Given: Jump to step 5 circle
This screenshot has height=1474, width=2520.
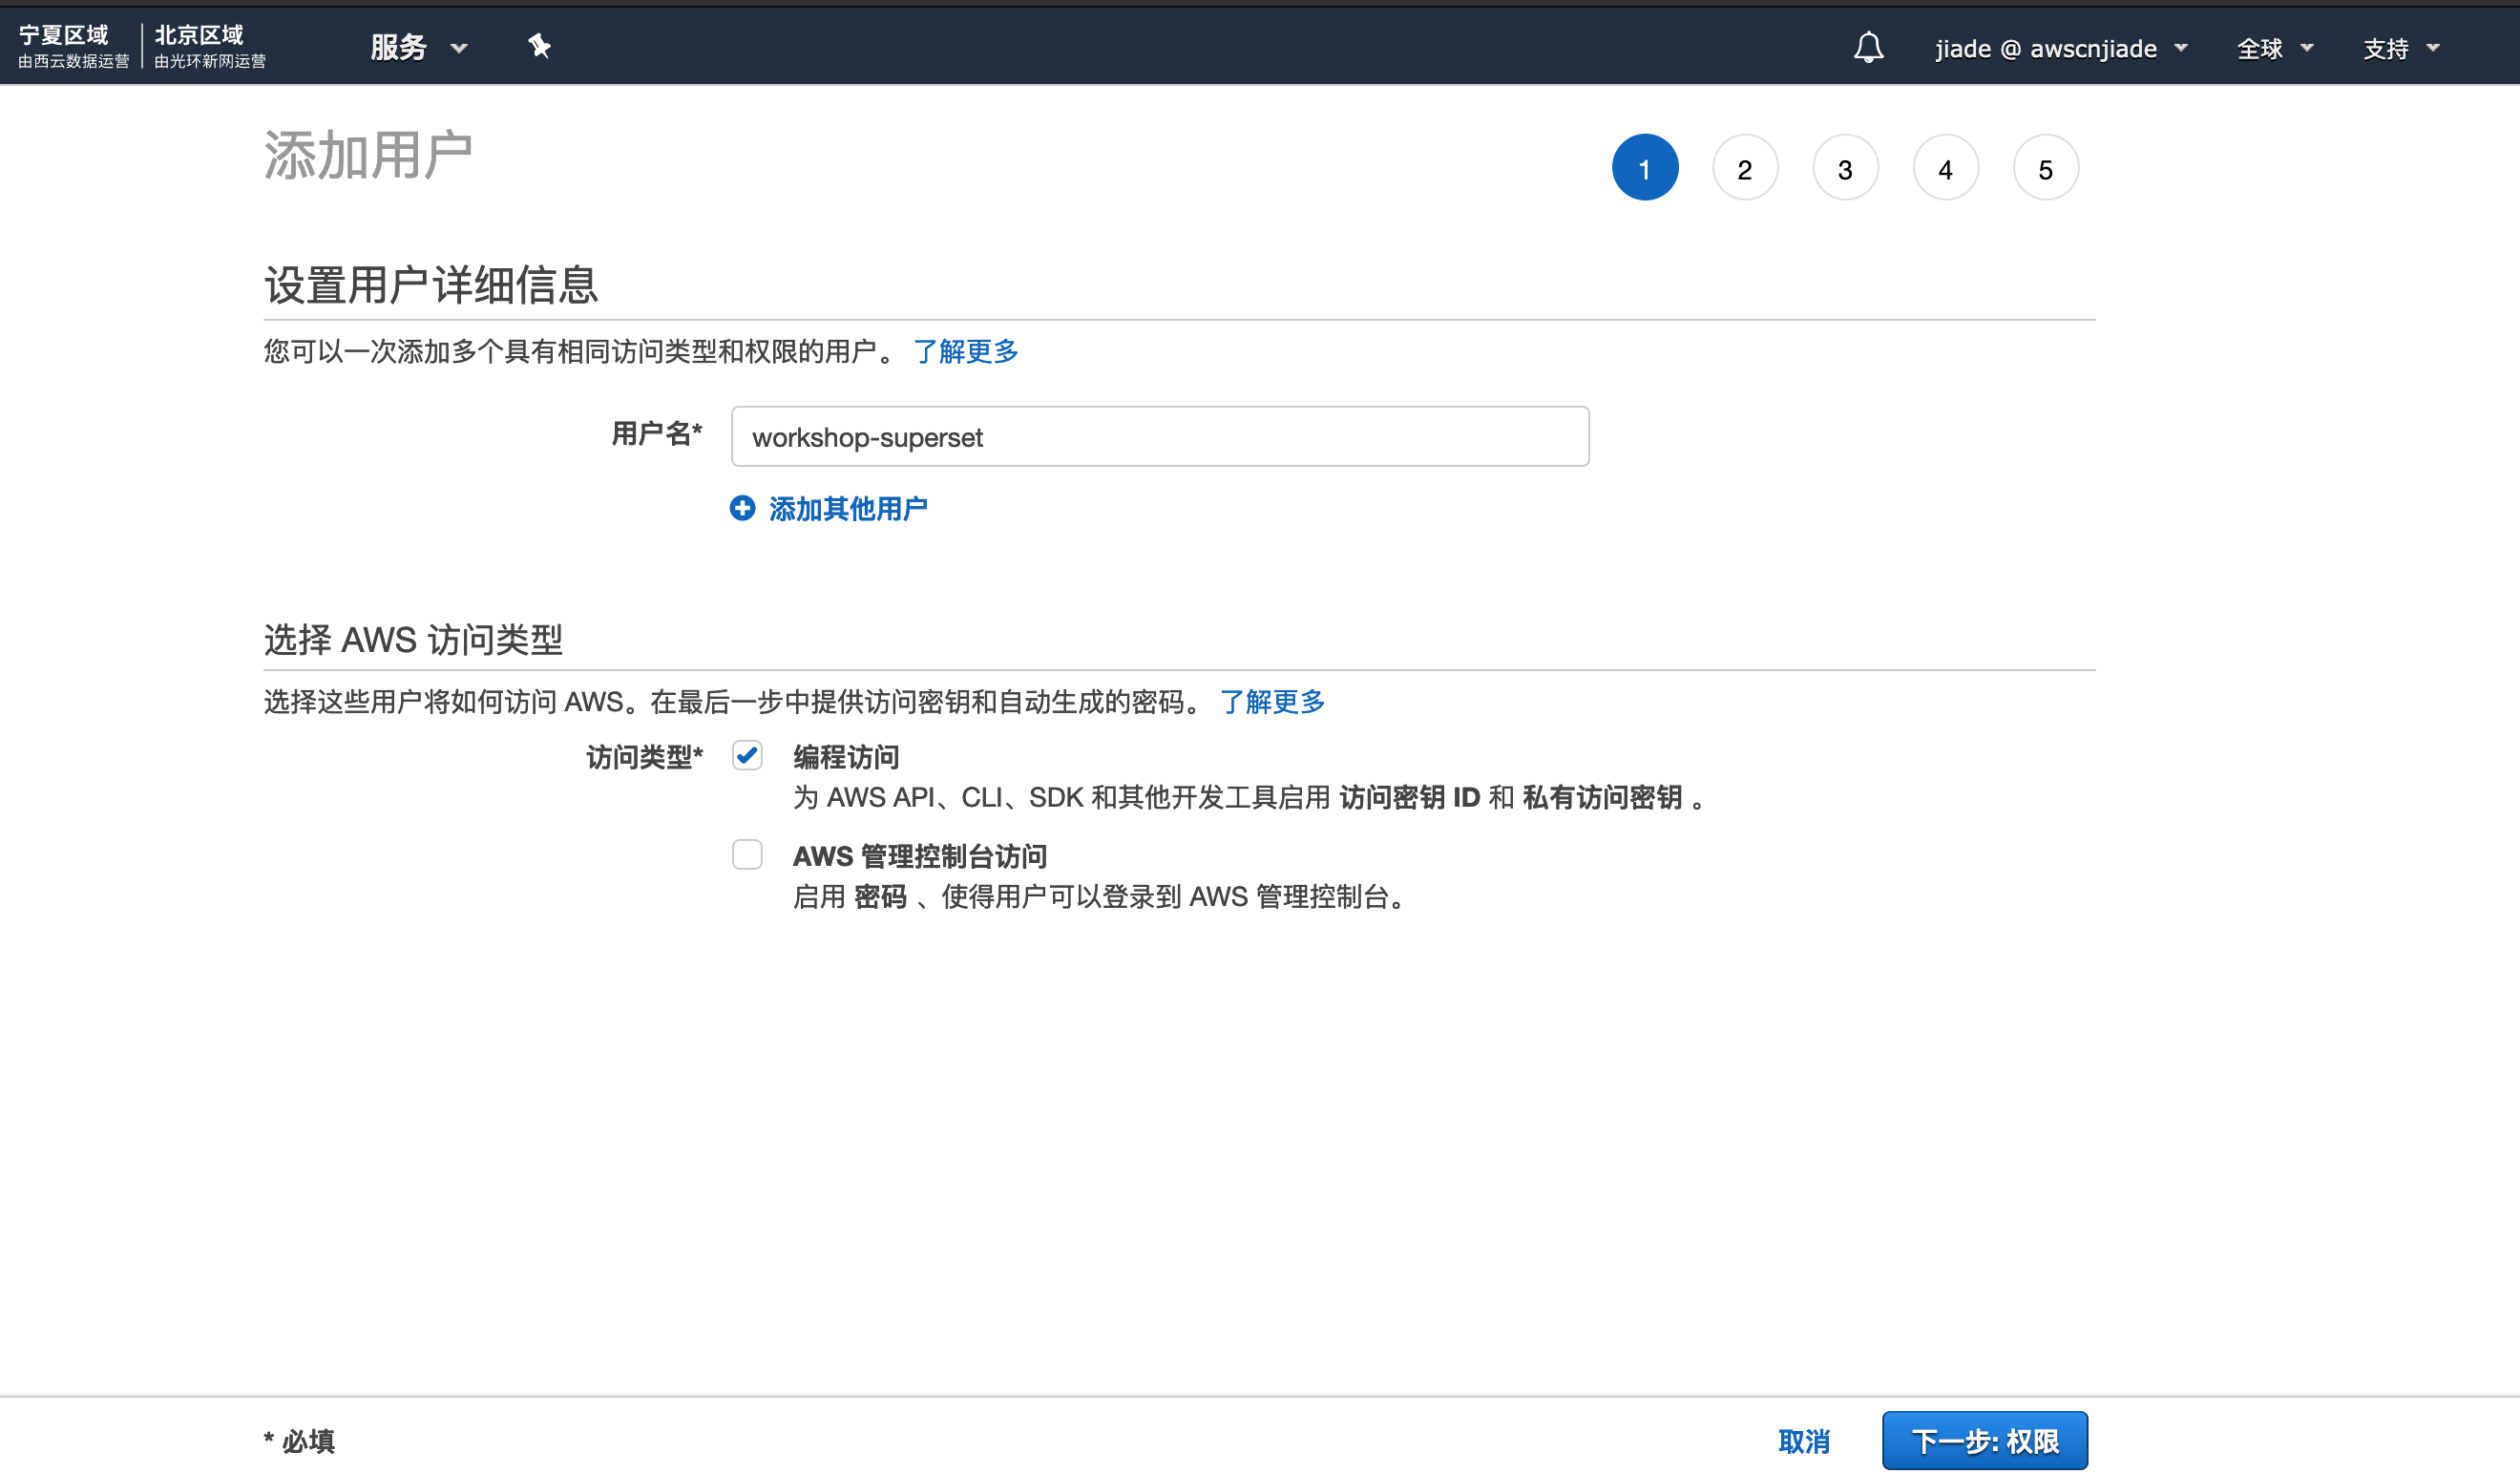Looking at the screenshot, I should click(x=2045, y=168).
